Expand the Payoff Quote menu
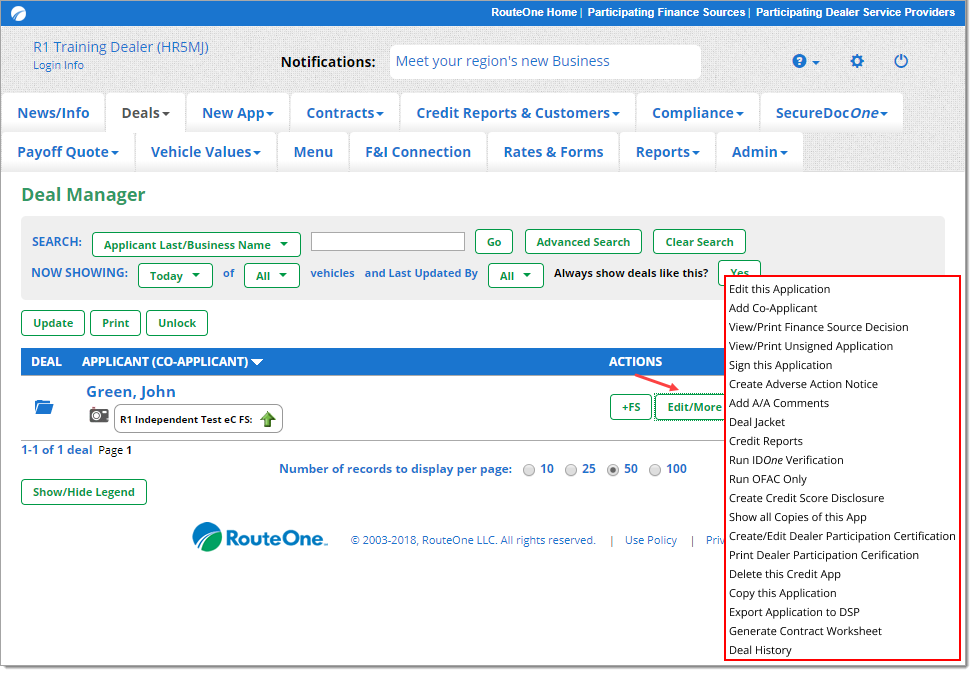This screenshot has height=673, width=973. coord(68,152)
